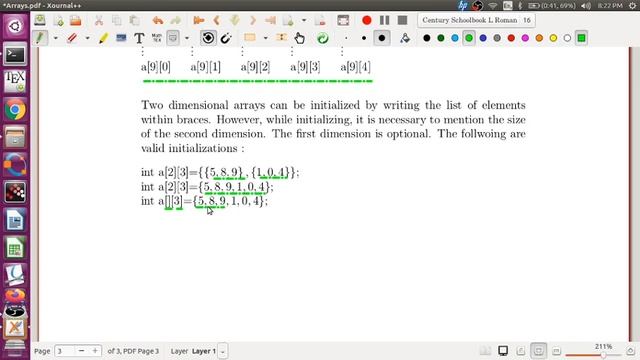Go to the previous page
Viewport: 640px width, 360px height.
tap(217, 20)
